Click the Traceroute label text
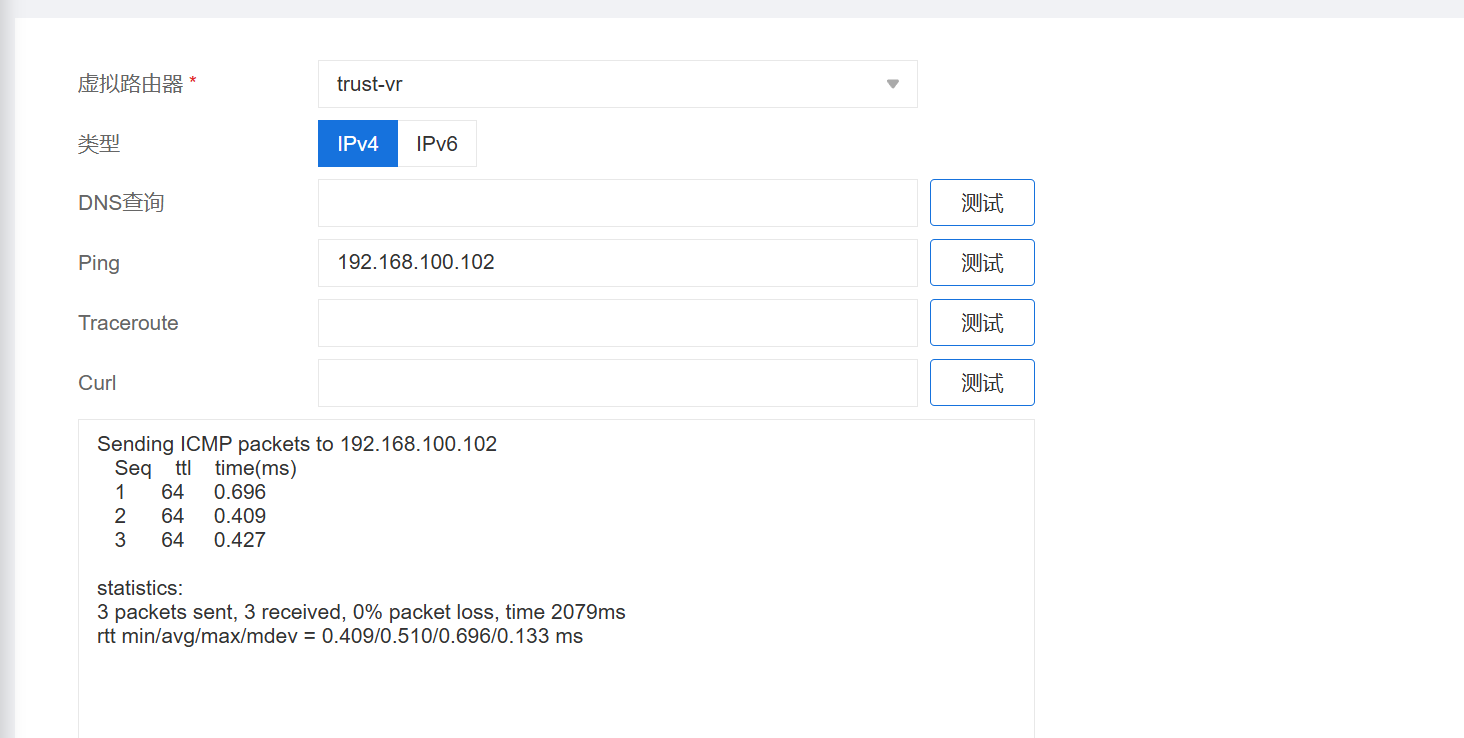Viewport: 1464px width, 738px height. pos(128,323)
